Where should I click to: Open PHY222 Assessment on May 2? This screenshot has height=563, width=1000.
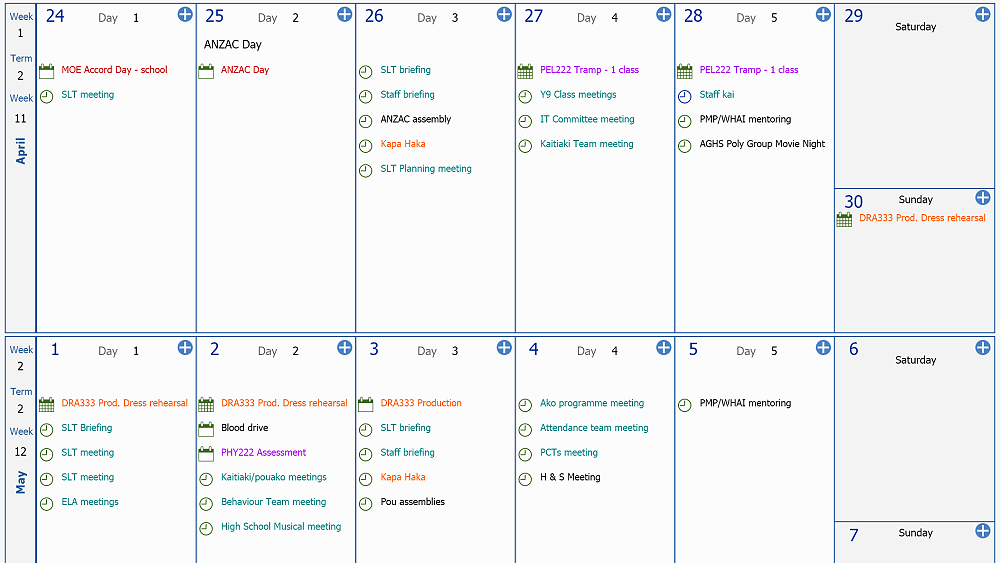click(x=263, y=453)
